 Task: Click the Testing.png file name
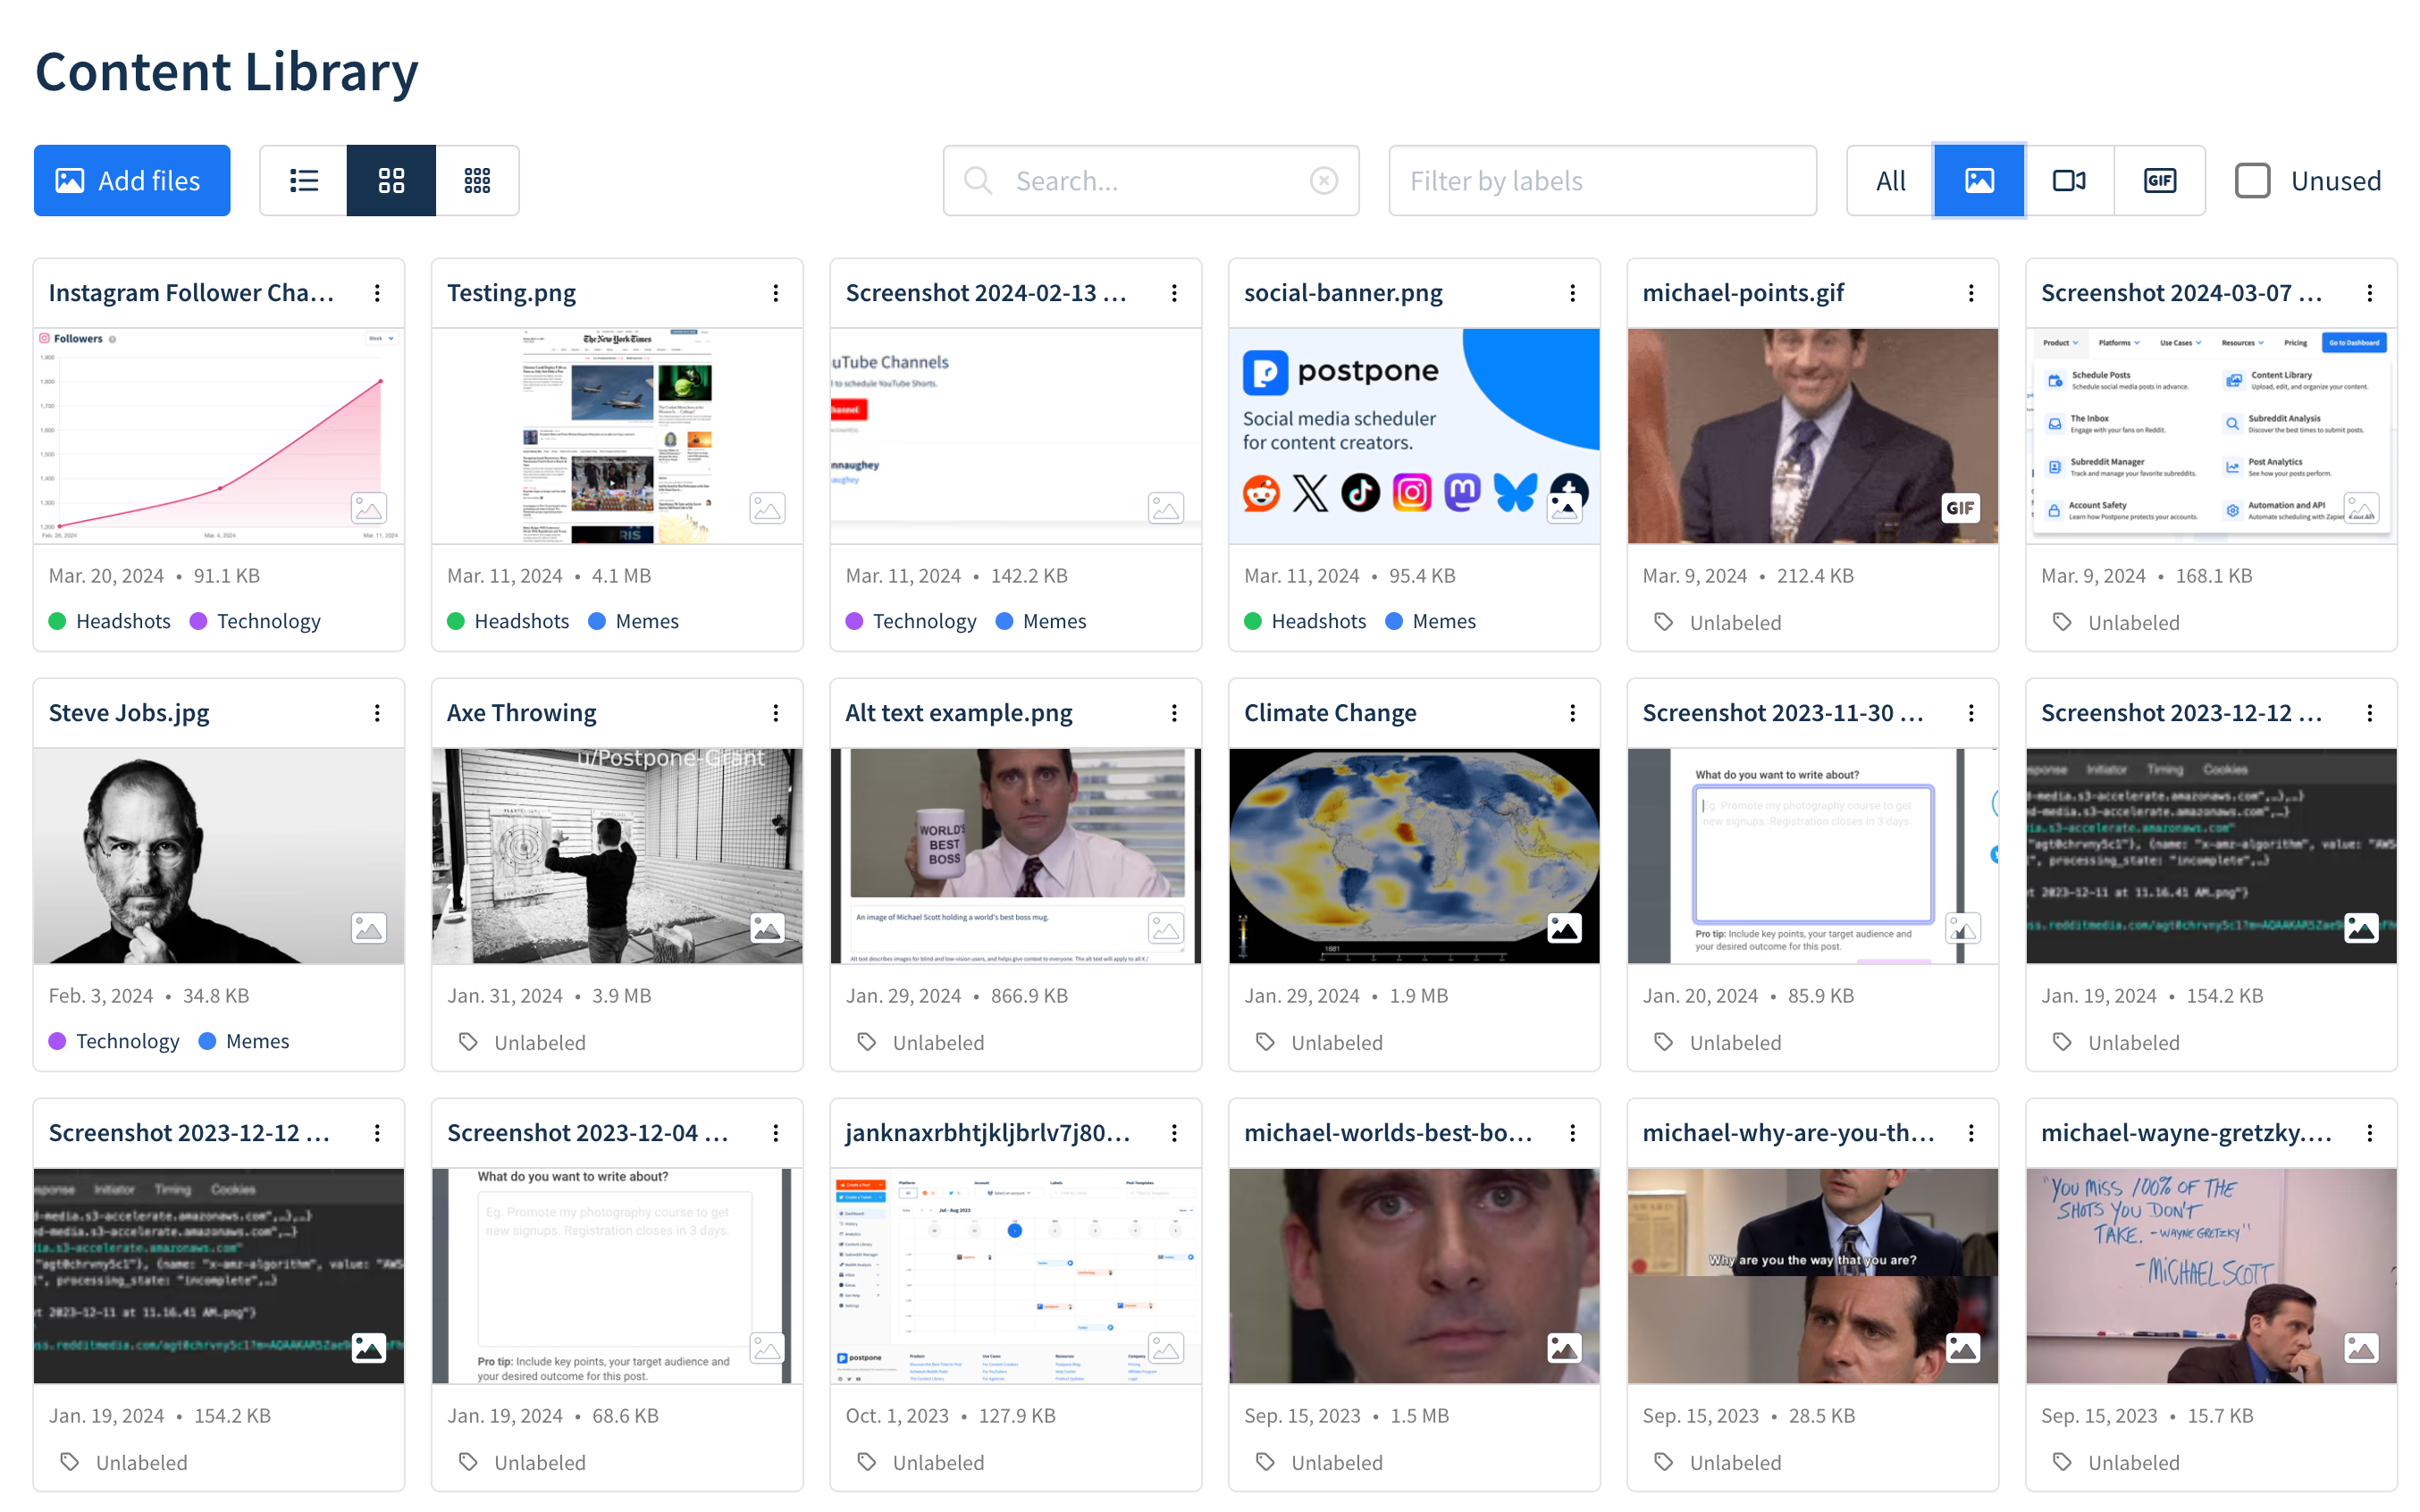[x=511, y=293]
